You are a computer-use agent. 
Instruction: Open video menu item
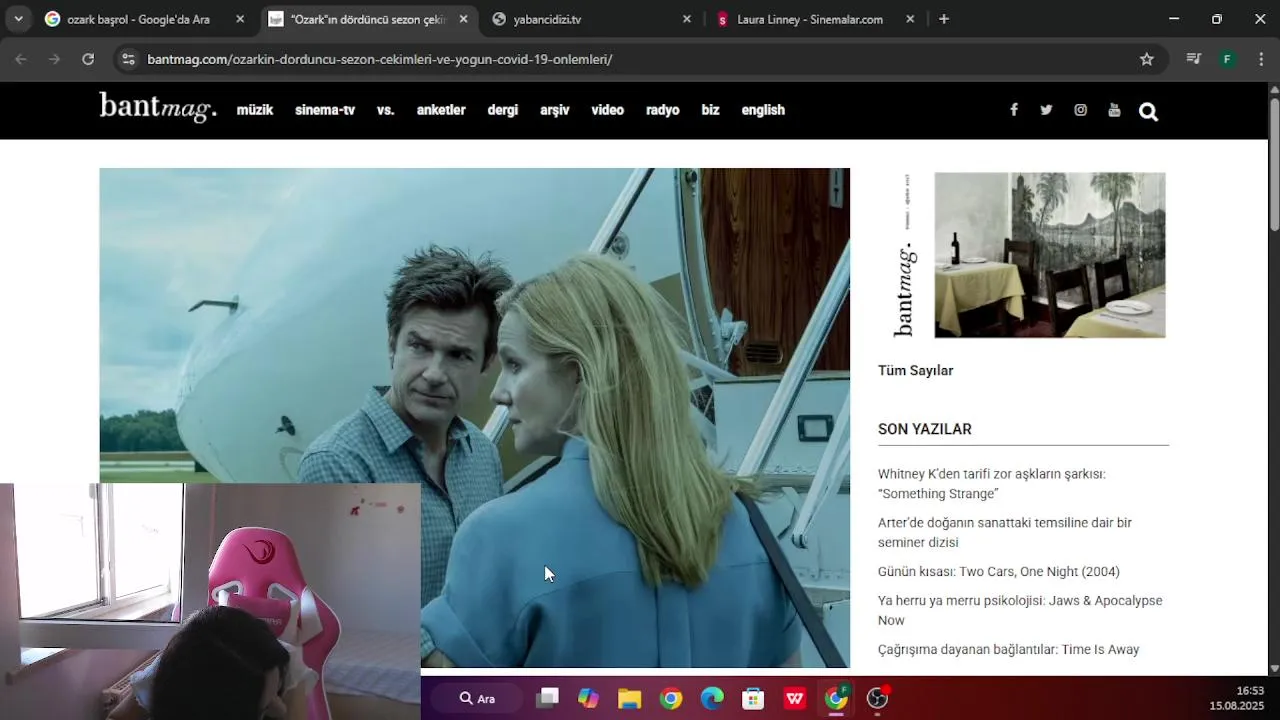tap(607, 110)
